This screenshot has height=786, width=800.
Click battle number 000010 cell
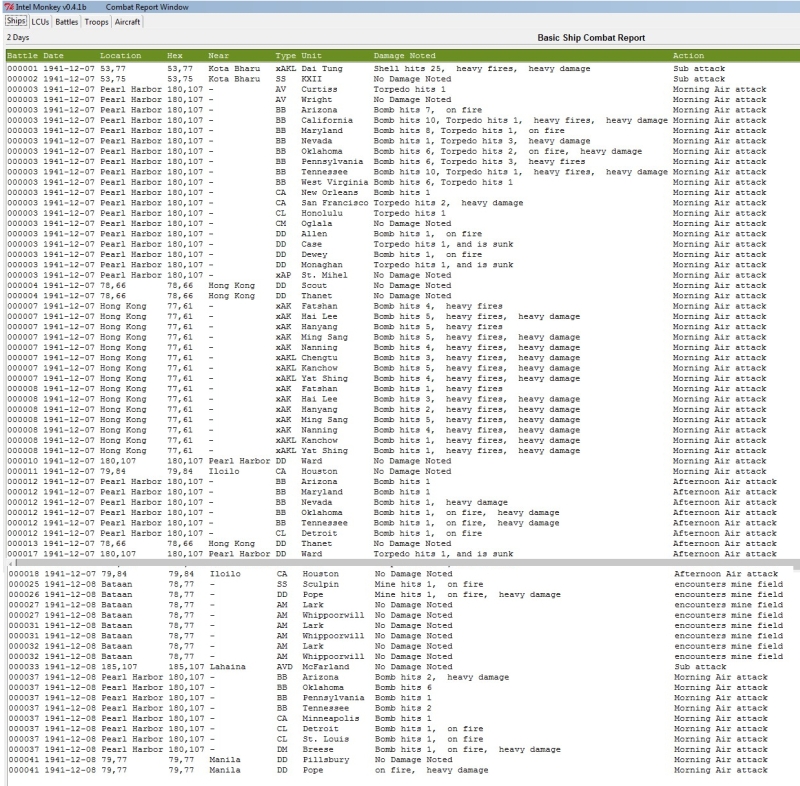[22, 461]
